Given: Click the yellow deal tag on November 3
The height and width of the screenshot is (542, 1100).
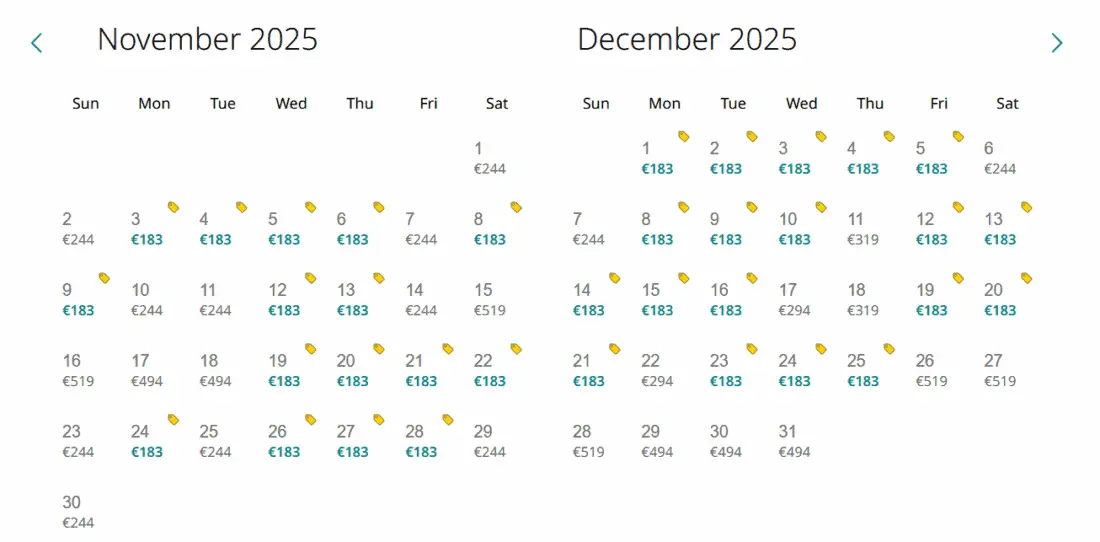Looking at the screenshot, I should pyautogui.click(x=173, y=207).
